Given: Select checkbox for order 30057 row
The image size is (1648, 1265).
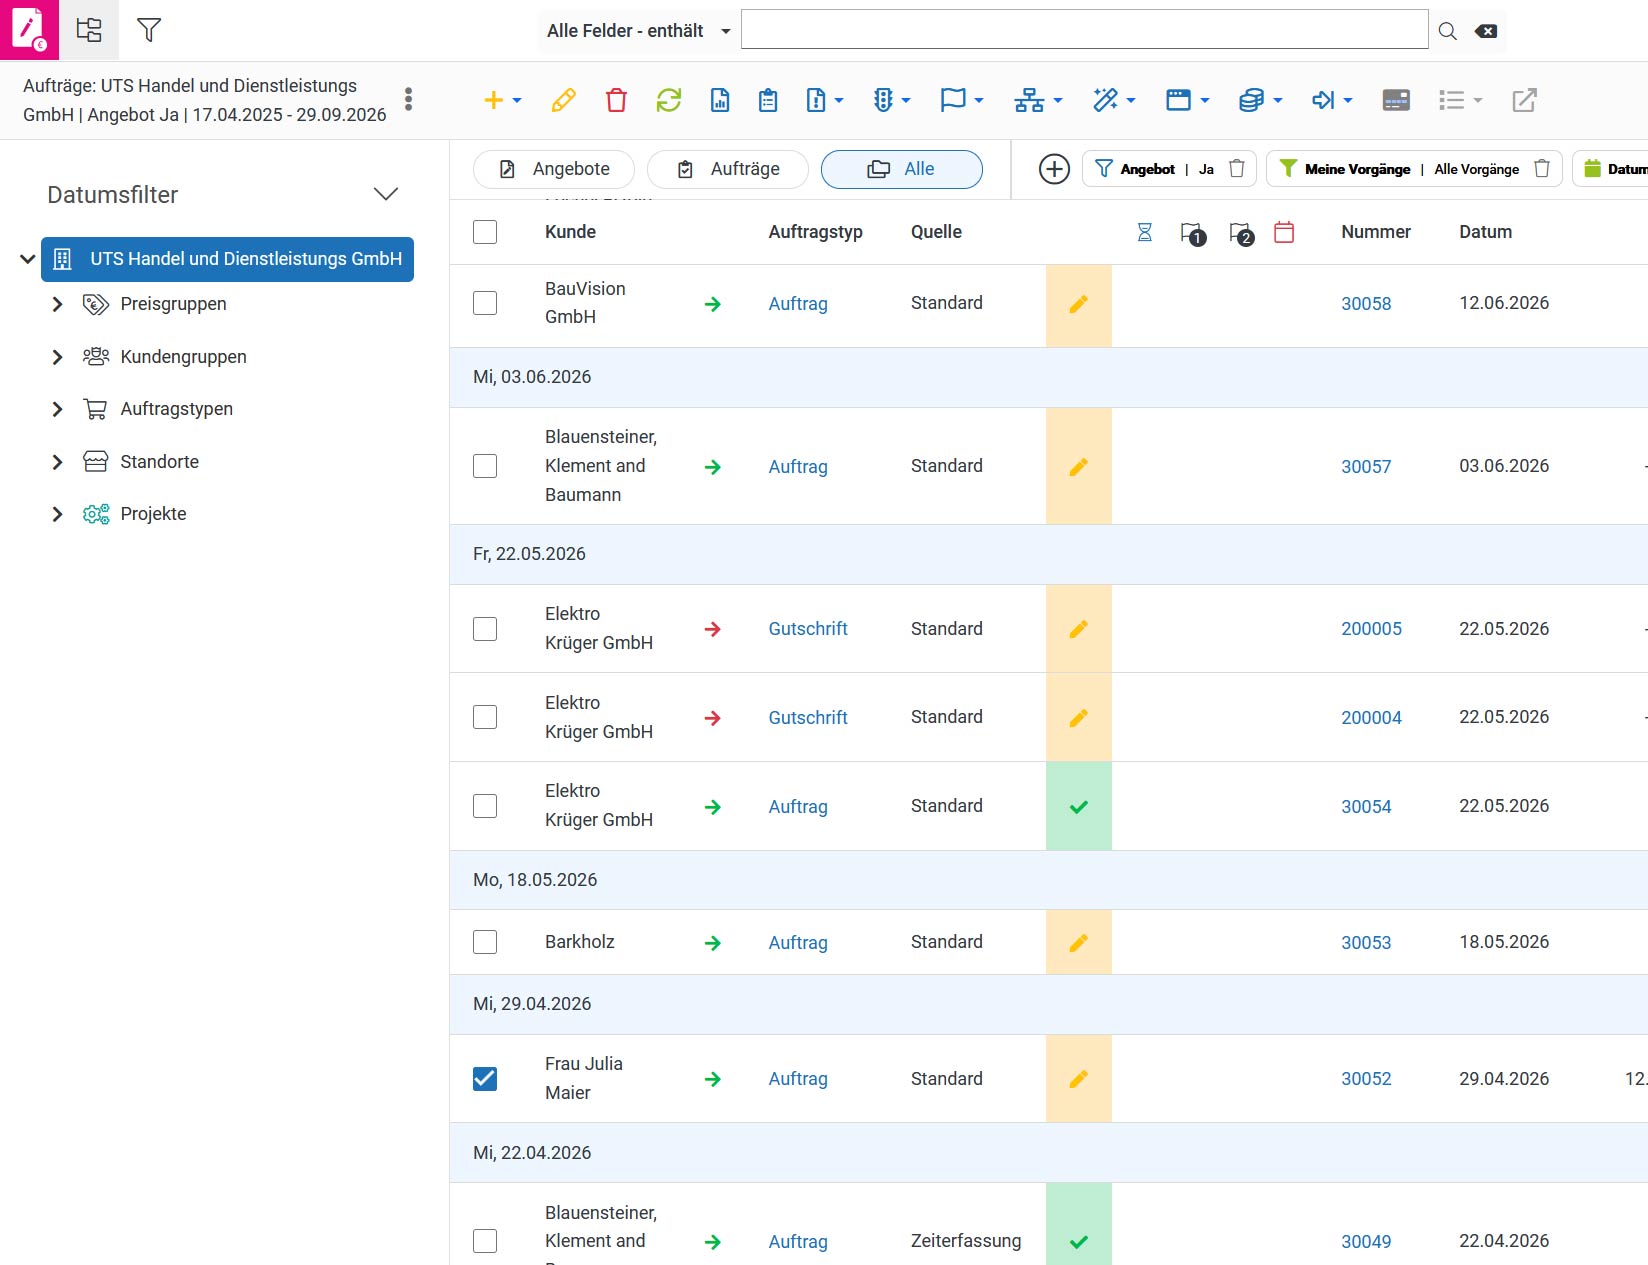Looking at the screenshot, I should pyautogui.click(x=485, y=466).
